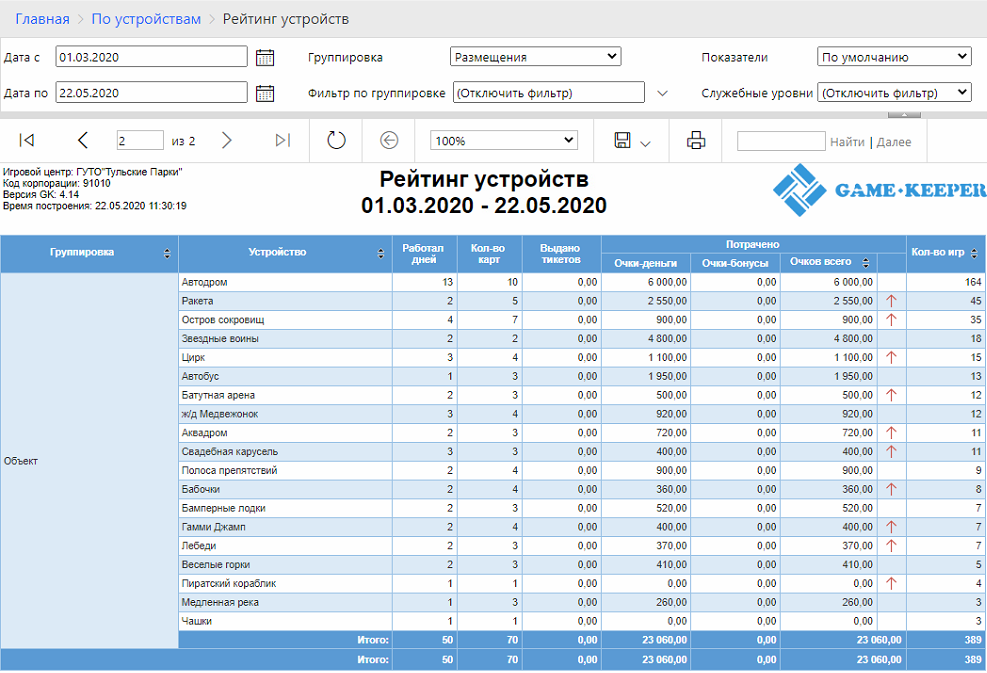This screenshot has height=673, width=987.
Task: Go to last report page
Action: coord(283,140)
